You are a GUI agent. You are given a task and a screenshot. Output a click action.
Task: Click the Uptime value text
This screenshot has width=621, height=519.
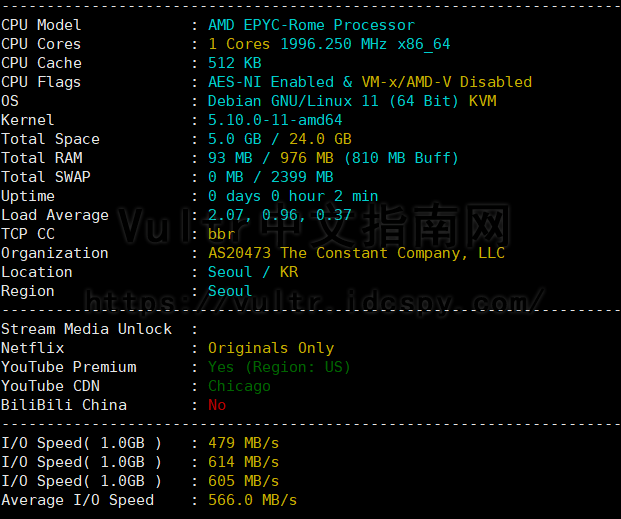pyautogui.click(x=293, y=196)
